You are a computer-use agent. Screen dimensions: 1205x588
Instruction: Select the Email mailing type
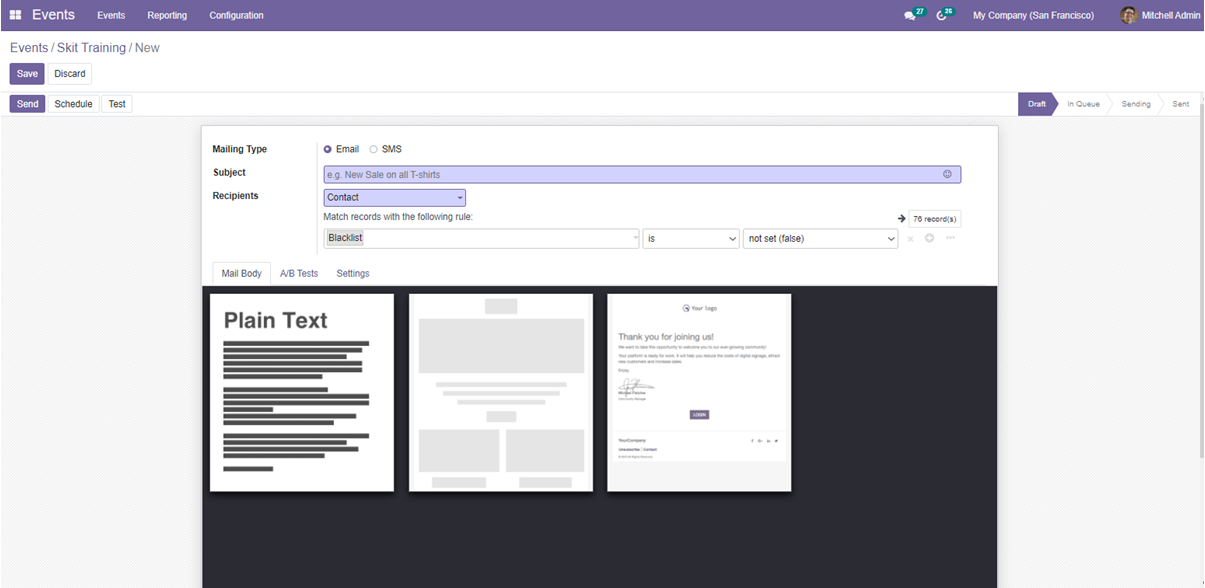point(328,150)
